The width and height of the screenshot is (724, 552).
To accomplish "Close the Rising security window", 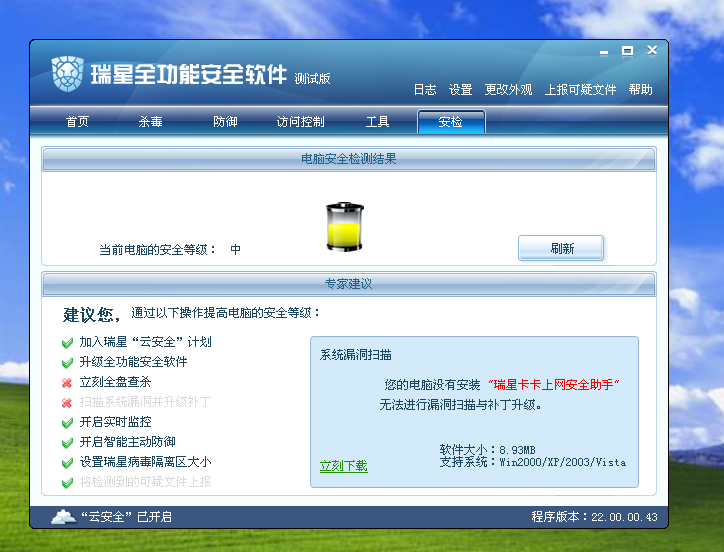I will point(652,50).
